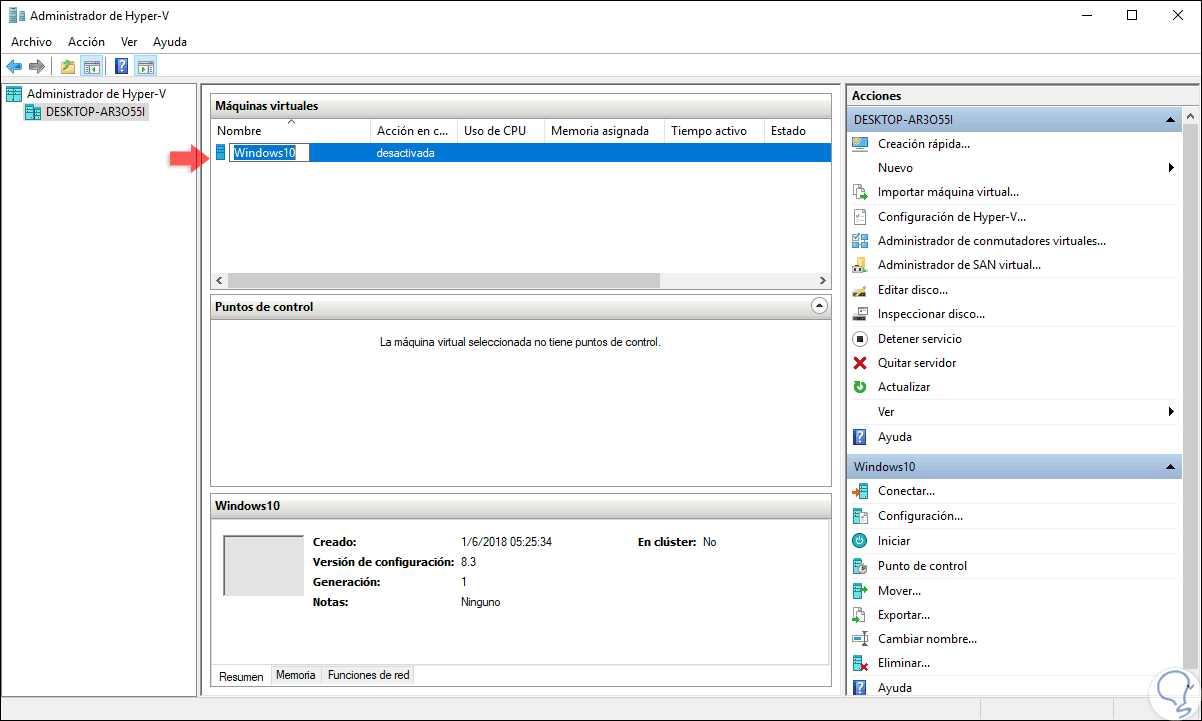1202x721 pixels.
Task: Open the Acción menu
Action: click(x=86, y=42)
